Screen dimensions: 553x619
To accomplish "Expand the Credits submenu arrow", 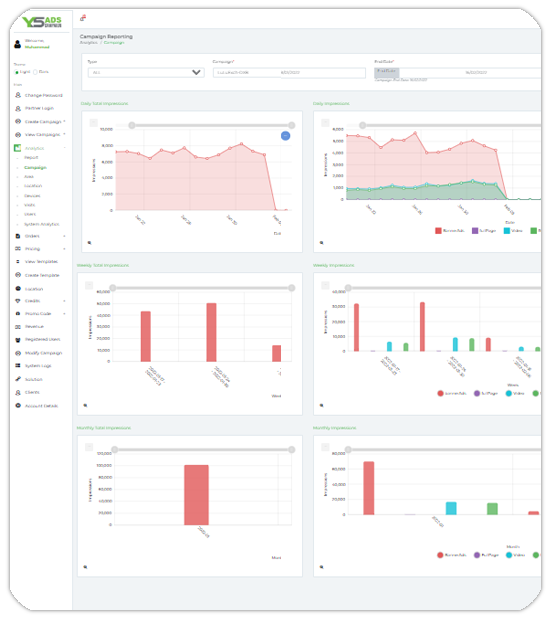I will pyautogui.click(x=64, y=301).
